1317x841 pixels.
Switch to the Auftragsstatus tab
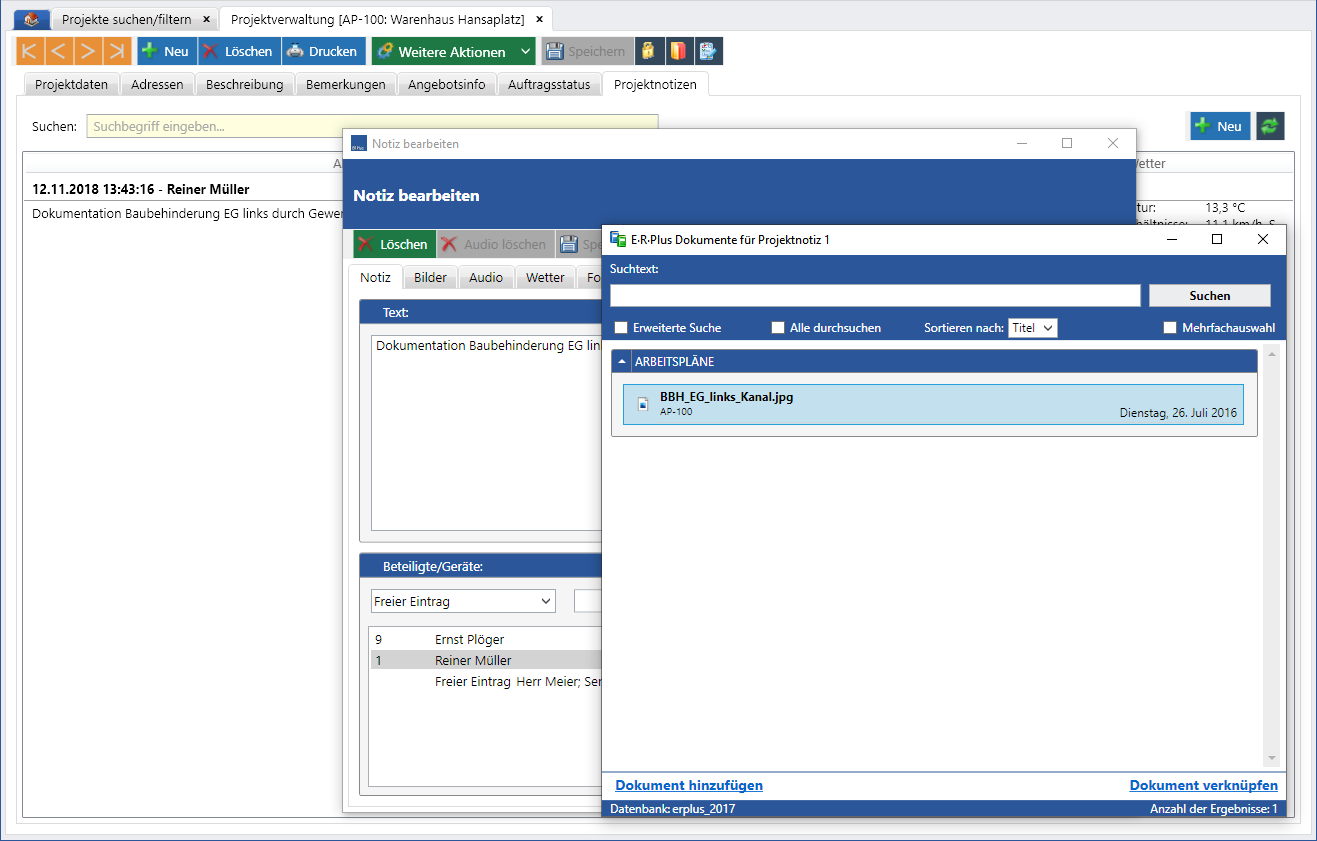point(549,85)
